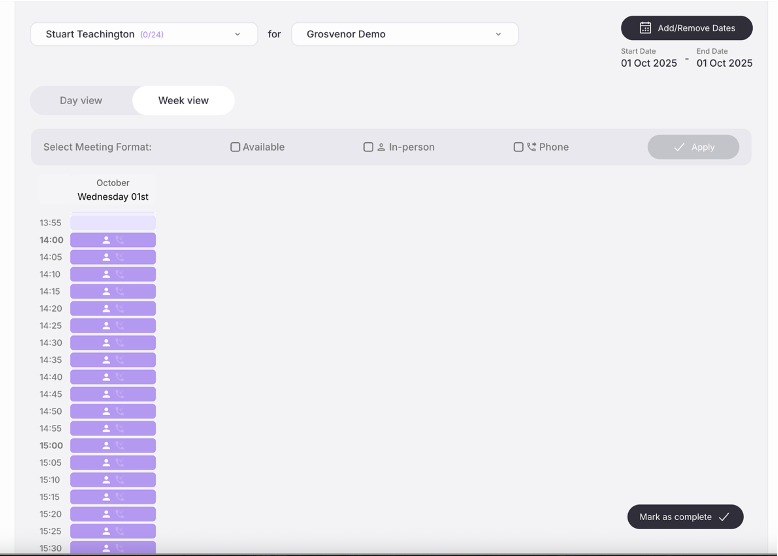The width and height of the screenshot is (778, 556).
Task: Click the phone icon in the 14:15 row
Action: [120, 291]
